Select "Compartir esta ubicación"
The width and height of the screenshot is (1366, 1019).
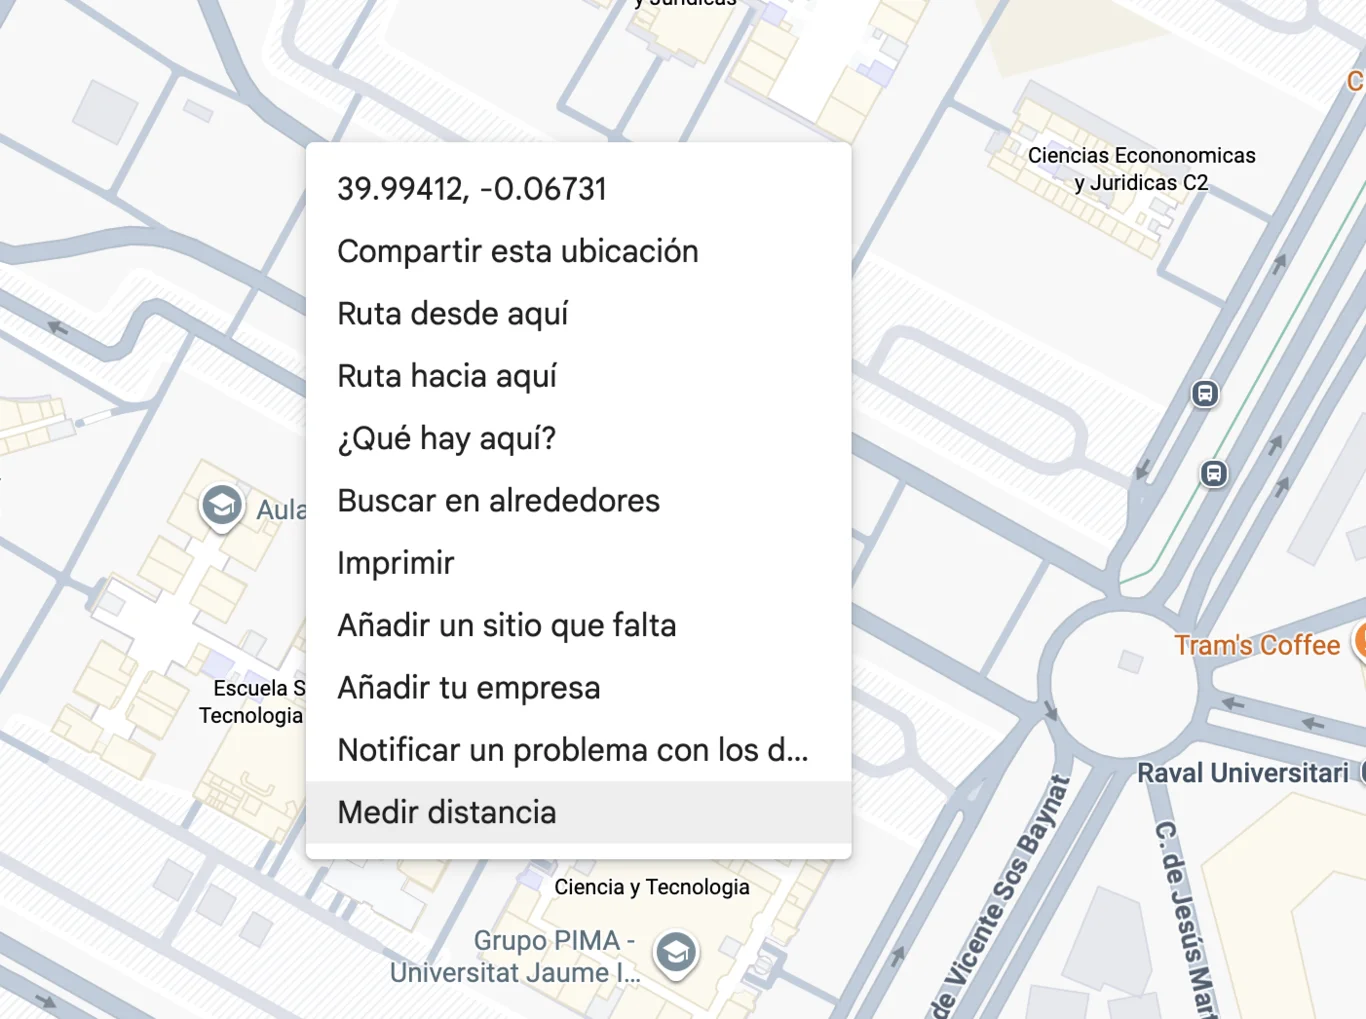tap(517, 250)
